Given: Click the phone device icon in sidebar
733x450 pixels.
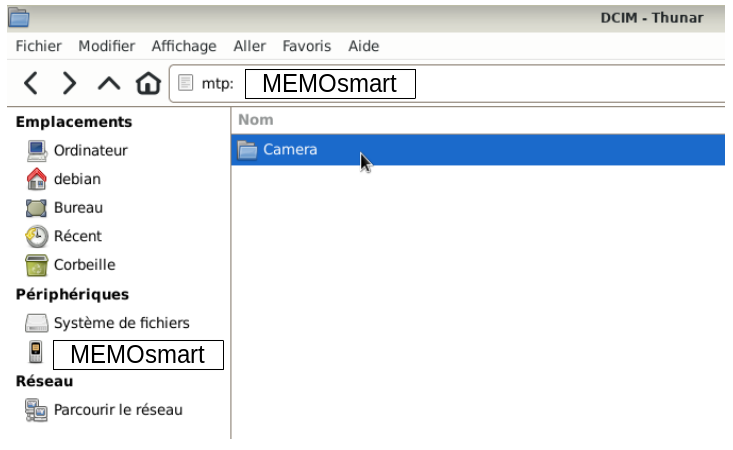Looking at the screenshot, I should [36, 352].
